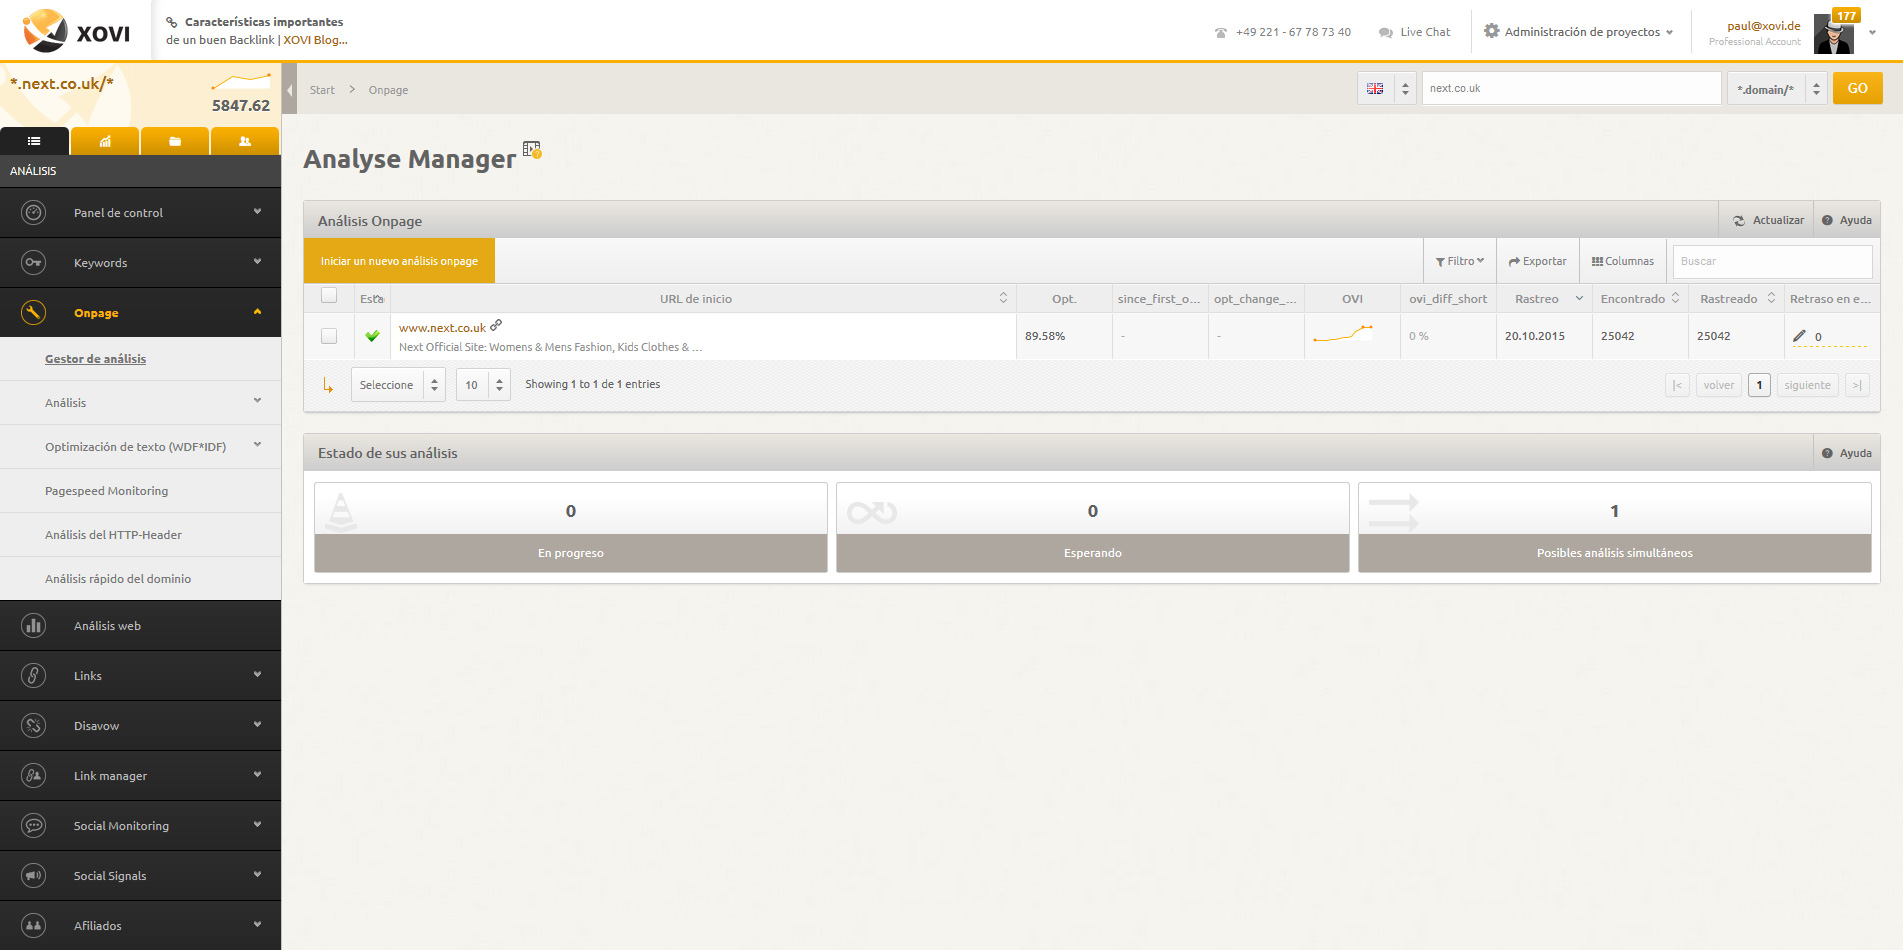Viewport: 1903px width, 950px height.
Task: Open Administración de proyectos menu
Action: (x=1579, y=32)
